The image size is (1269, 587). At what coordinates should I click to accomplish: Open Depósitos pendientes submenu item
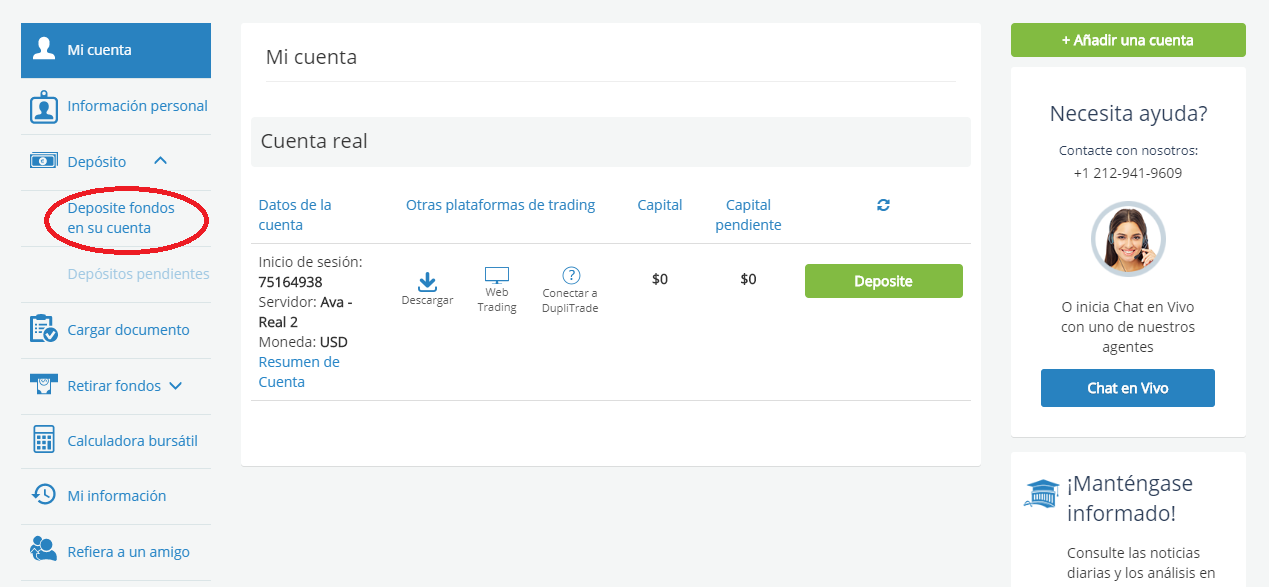(138, 274)
